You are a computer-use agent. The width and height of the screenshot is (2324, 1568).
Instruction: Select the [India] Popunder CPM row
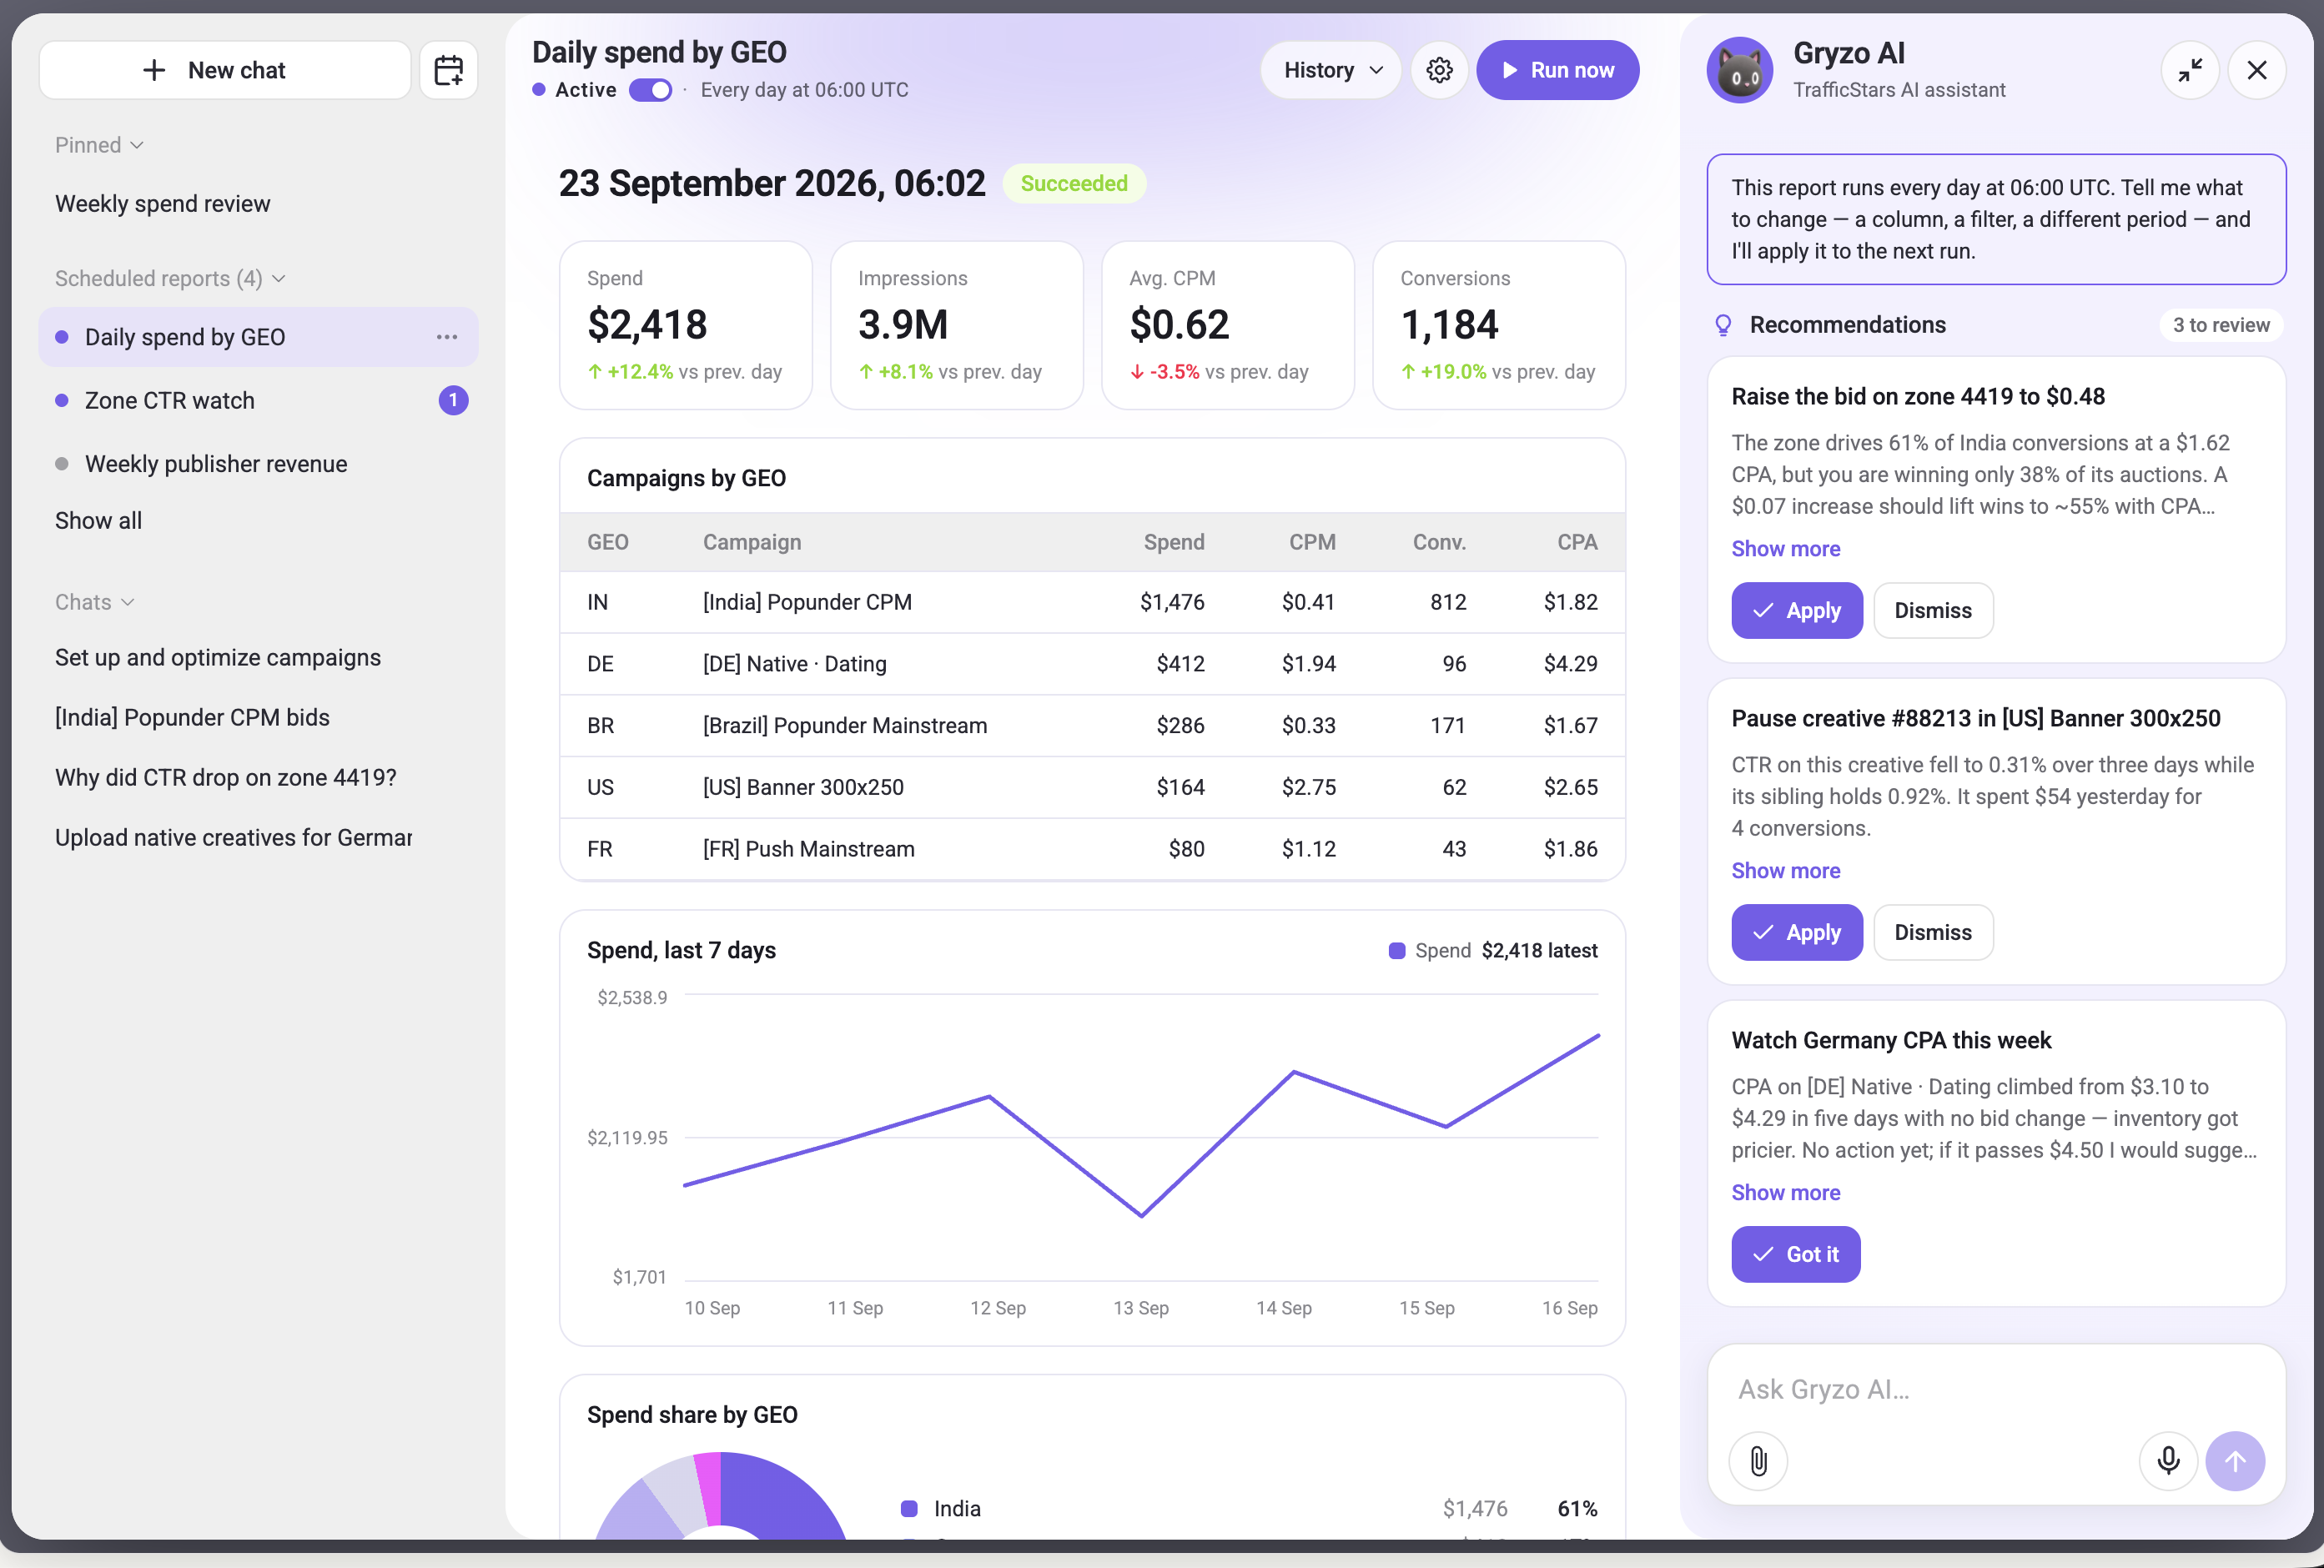coord(1092,602)
